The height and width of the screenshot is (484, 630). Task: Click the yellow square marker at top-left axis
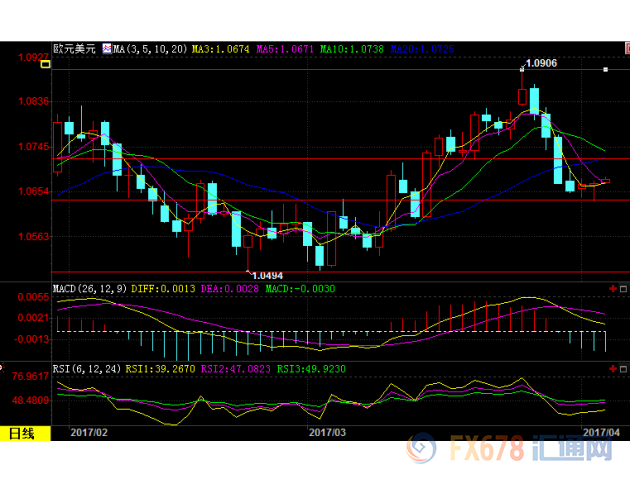click(x=45, y=64)
